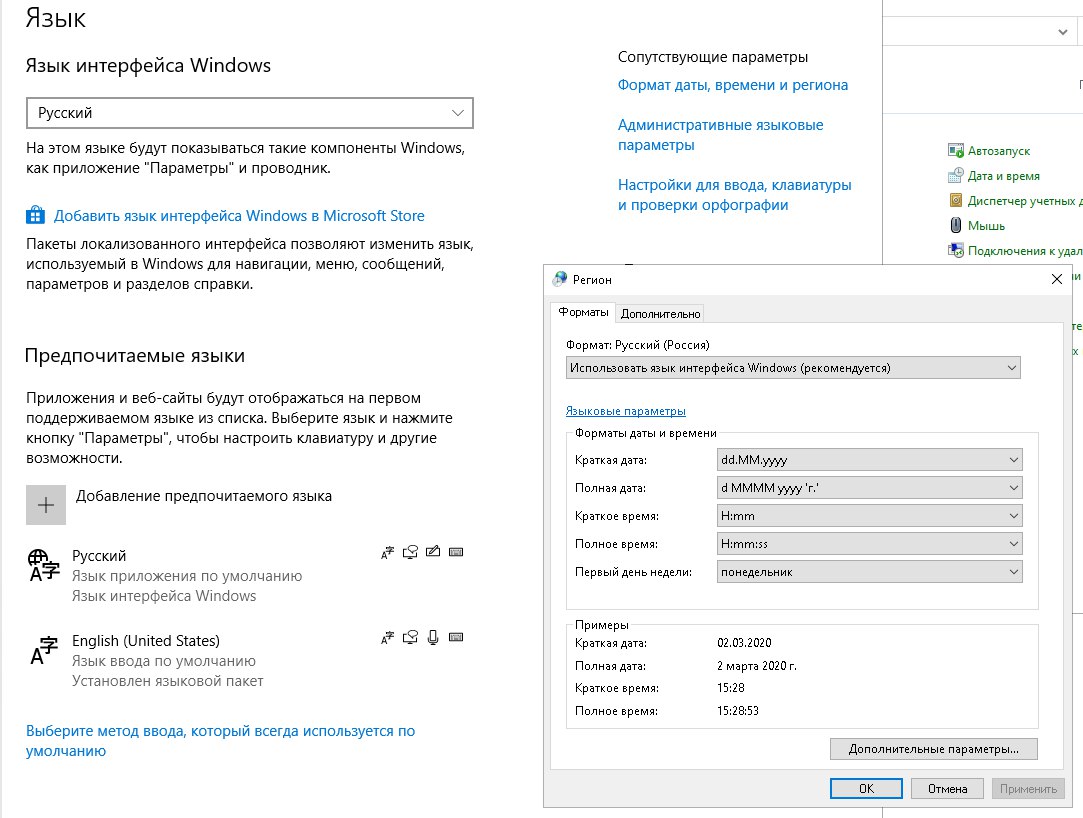Screen dimensions: 1083x818
Task: Click keyboard icon in English row
Action: pyautogui.click(x=456, y=637)
